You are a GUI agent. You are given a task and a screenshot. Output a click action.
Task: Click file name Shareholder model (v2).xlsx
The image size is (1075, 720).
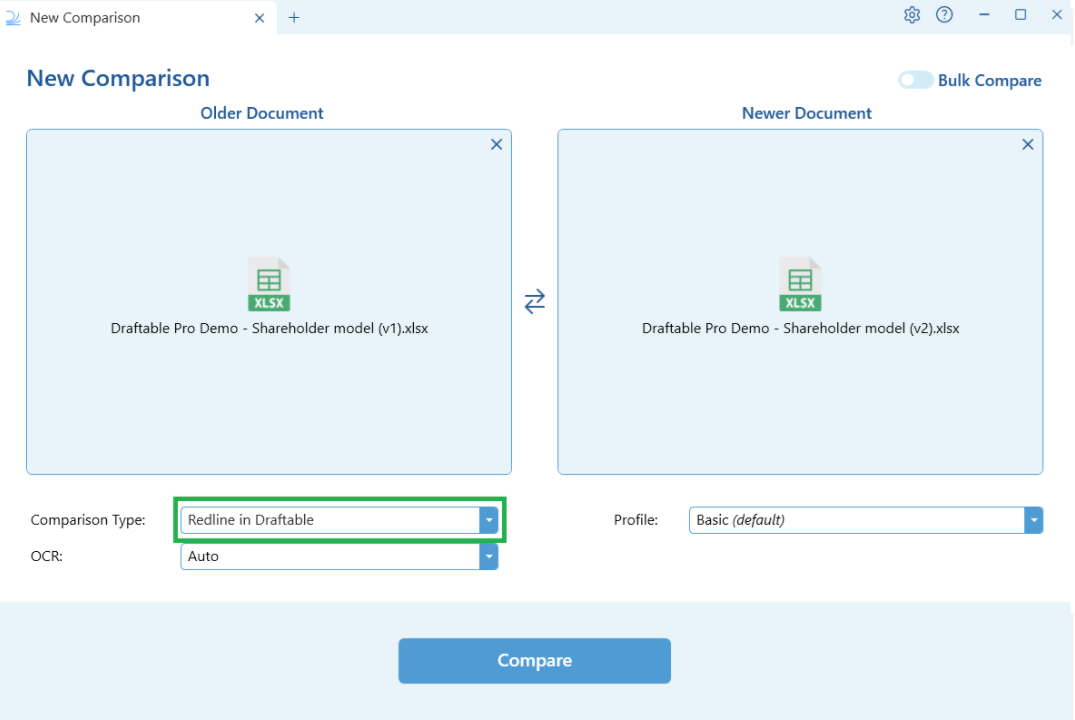click(x=801, y=328)
